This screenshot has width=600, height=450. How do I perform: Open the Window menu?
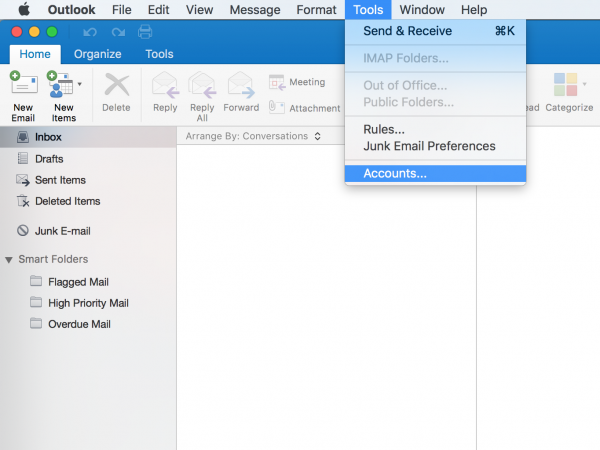(x=422, y=10)
